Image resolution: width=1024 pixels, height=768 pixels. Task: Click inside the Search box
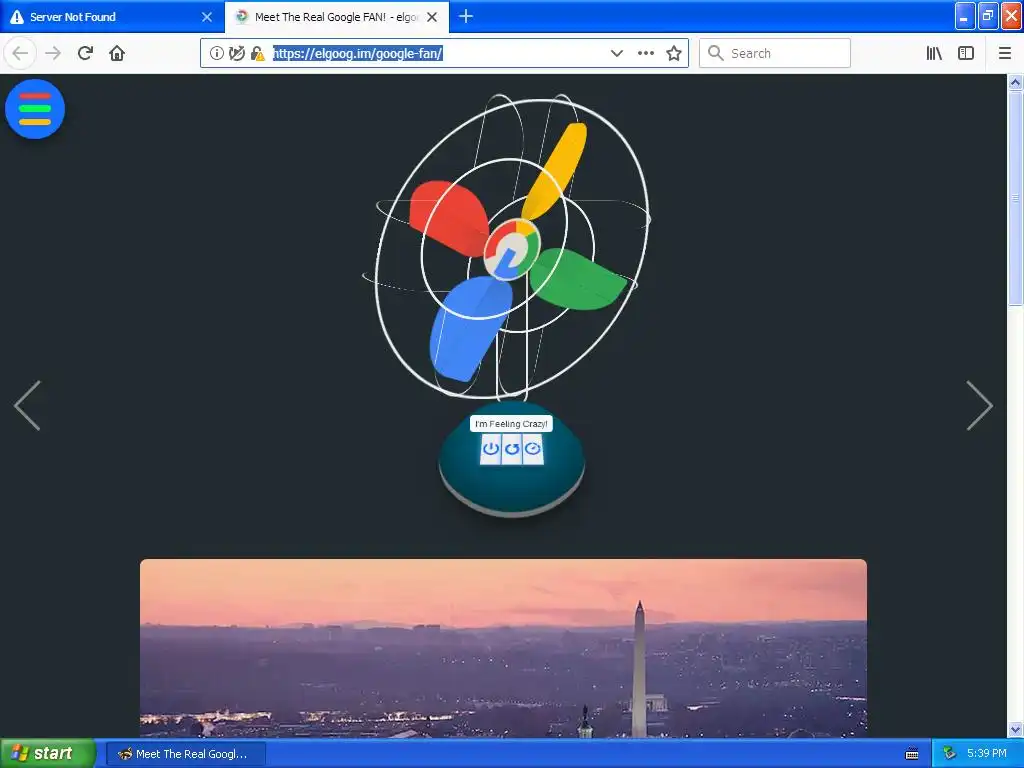click(775, 53)
